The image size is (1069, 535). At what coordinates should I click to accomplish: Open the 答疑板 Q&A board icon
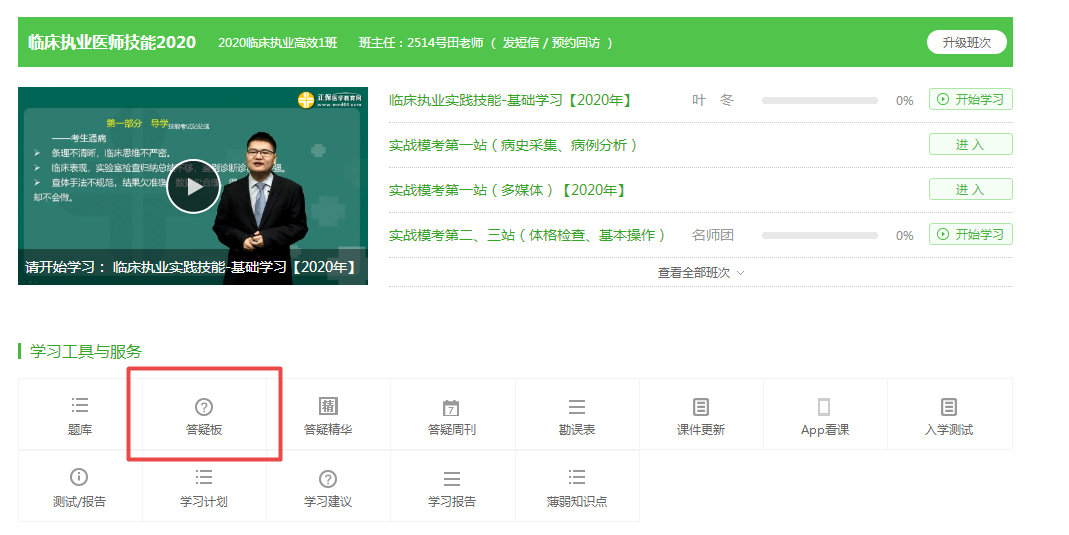[204, 407]
